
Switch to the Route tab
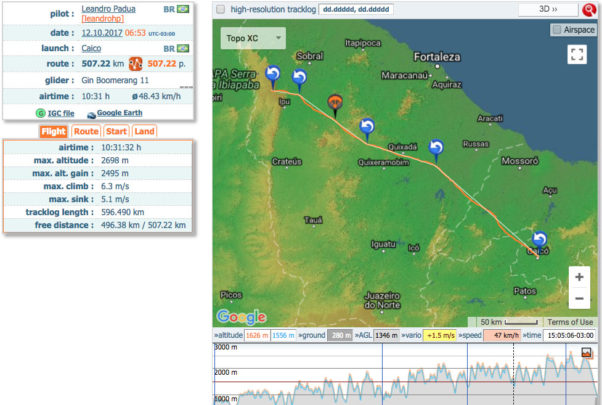point(86,131)
